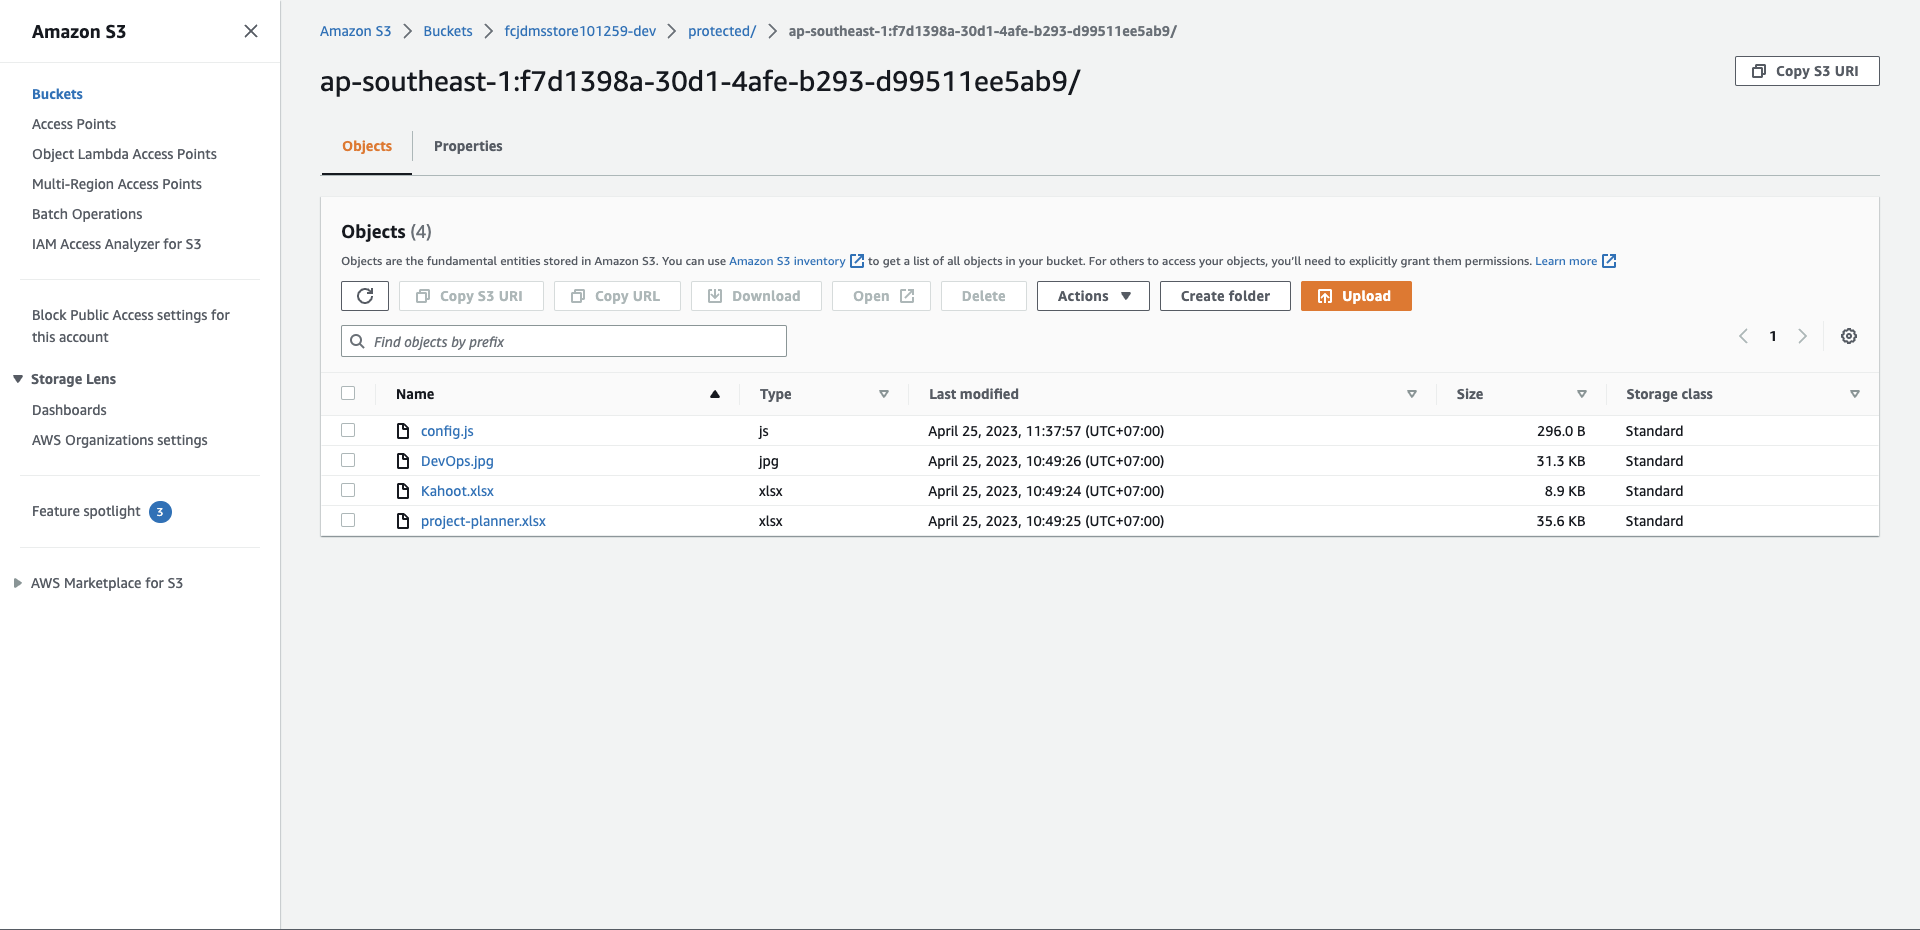
Task: Click the 35.6 KB size cell
Action: (x=1561, y=521)
